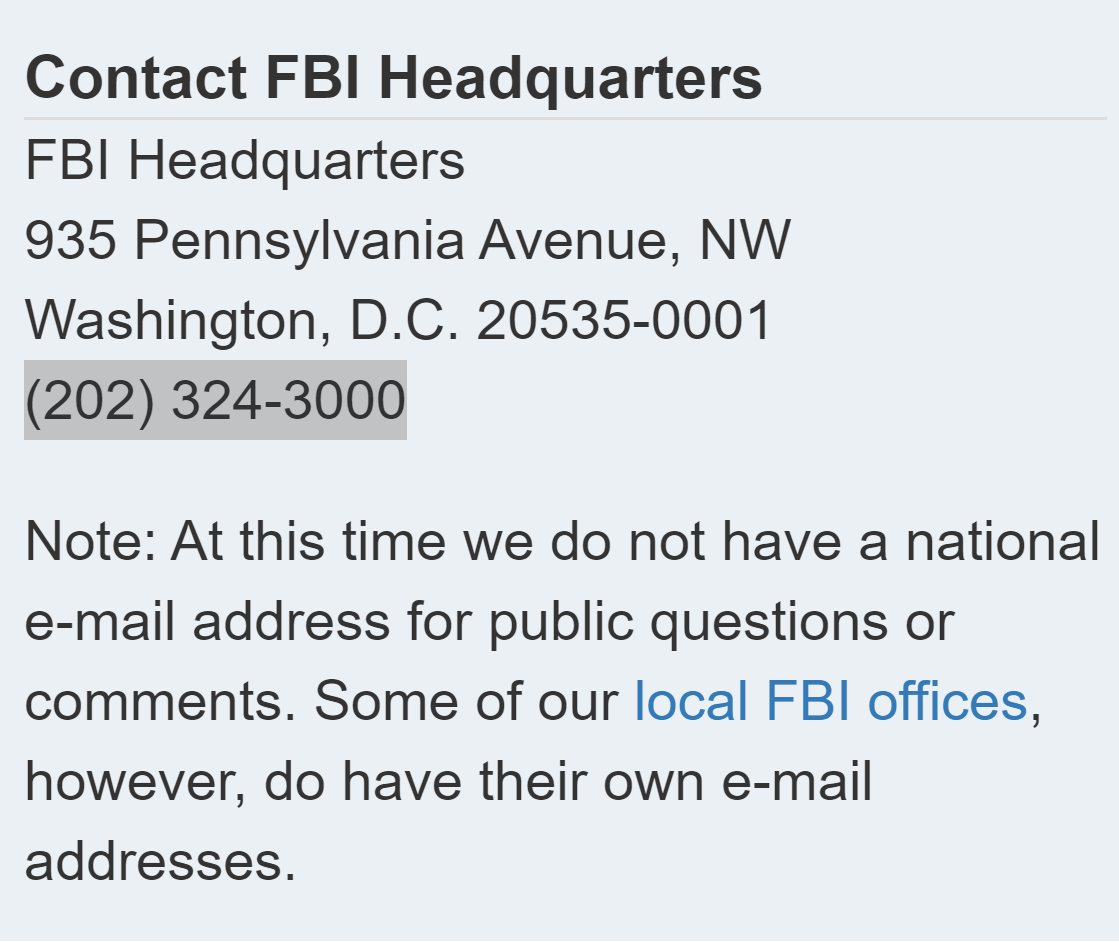Click the words their own e-mail
Image resolution: width=1119 pixels, height=942 pixels.
point(676,781)
